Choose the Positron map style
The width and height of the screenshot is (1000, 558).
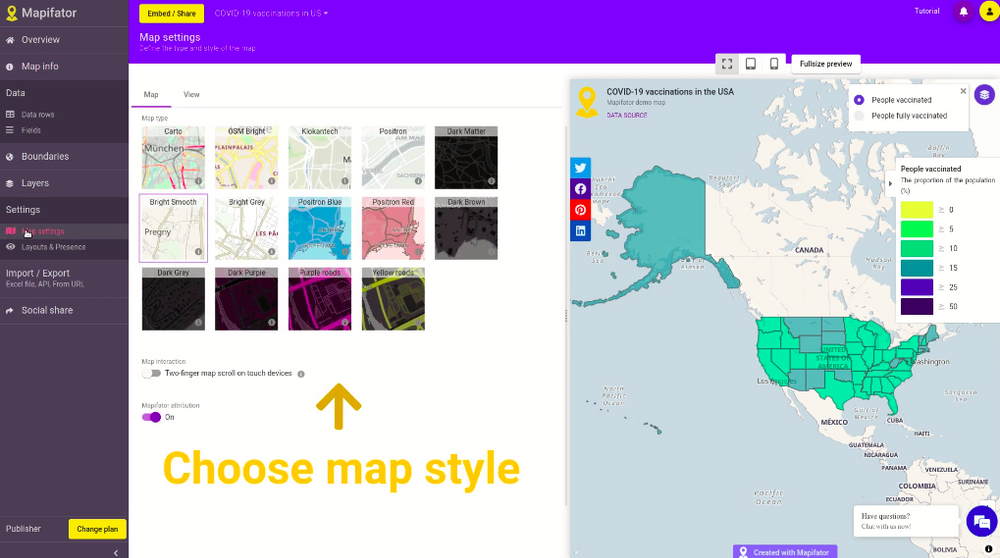(x=393, y=158)
